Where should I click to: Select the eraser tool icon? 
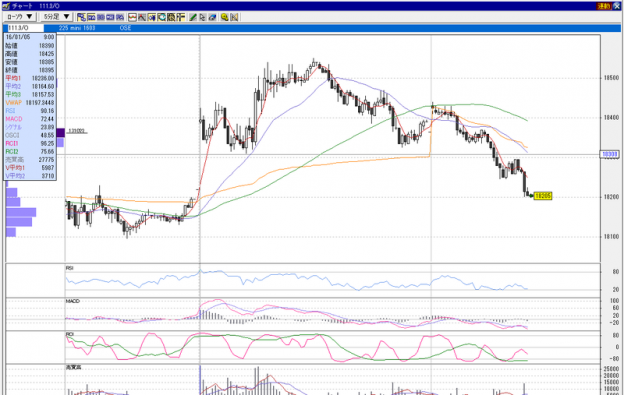[x=213, y=17]
